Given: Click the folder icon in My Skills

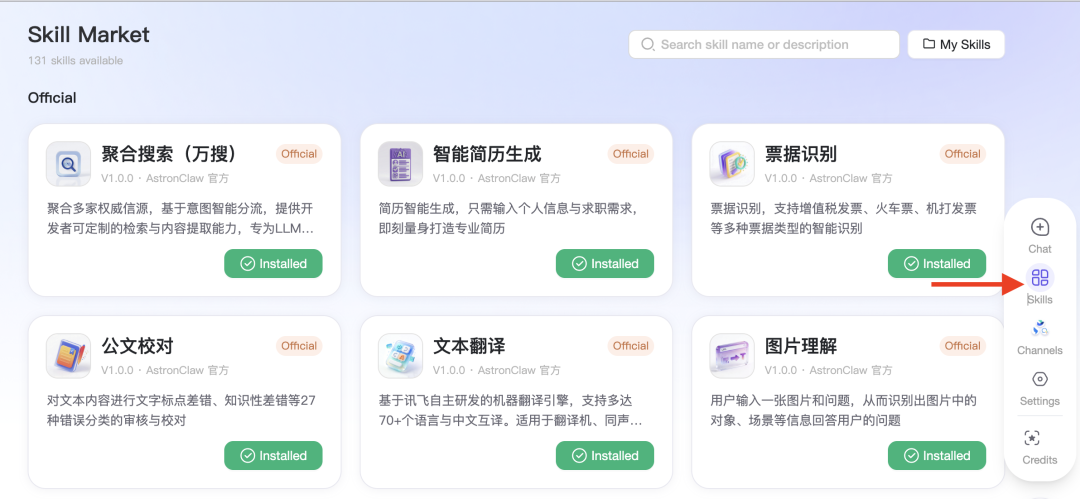Looking at the screenshot, I should click(x=928, y=45).
